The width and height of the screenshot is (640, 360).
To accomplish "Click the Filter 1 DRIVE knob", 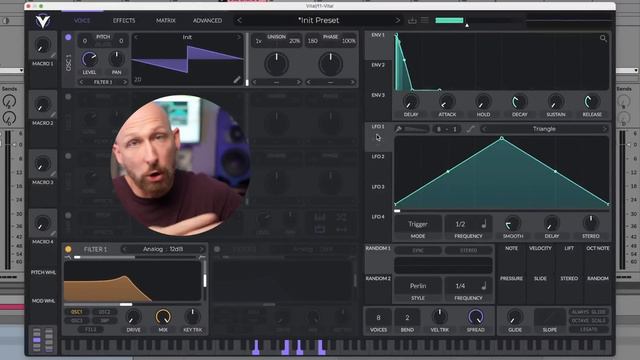I will coord(133,317).
